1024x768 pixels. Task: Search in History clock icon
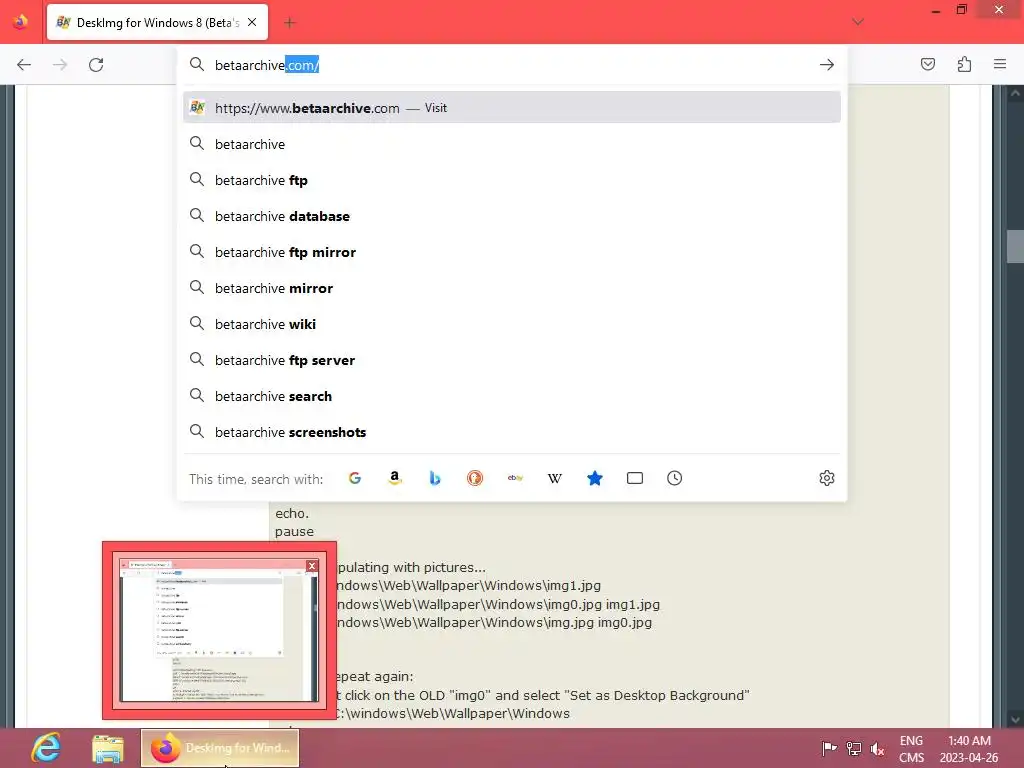click(675, 478)
